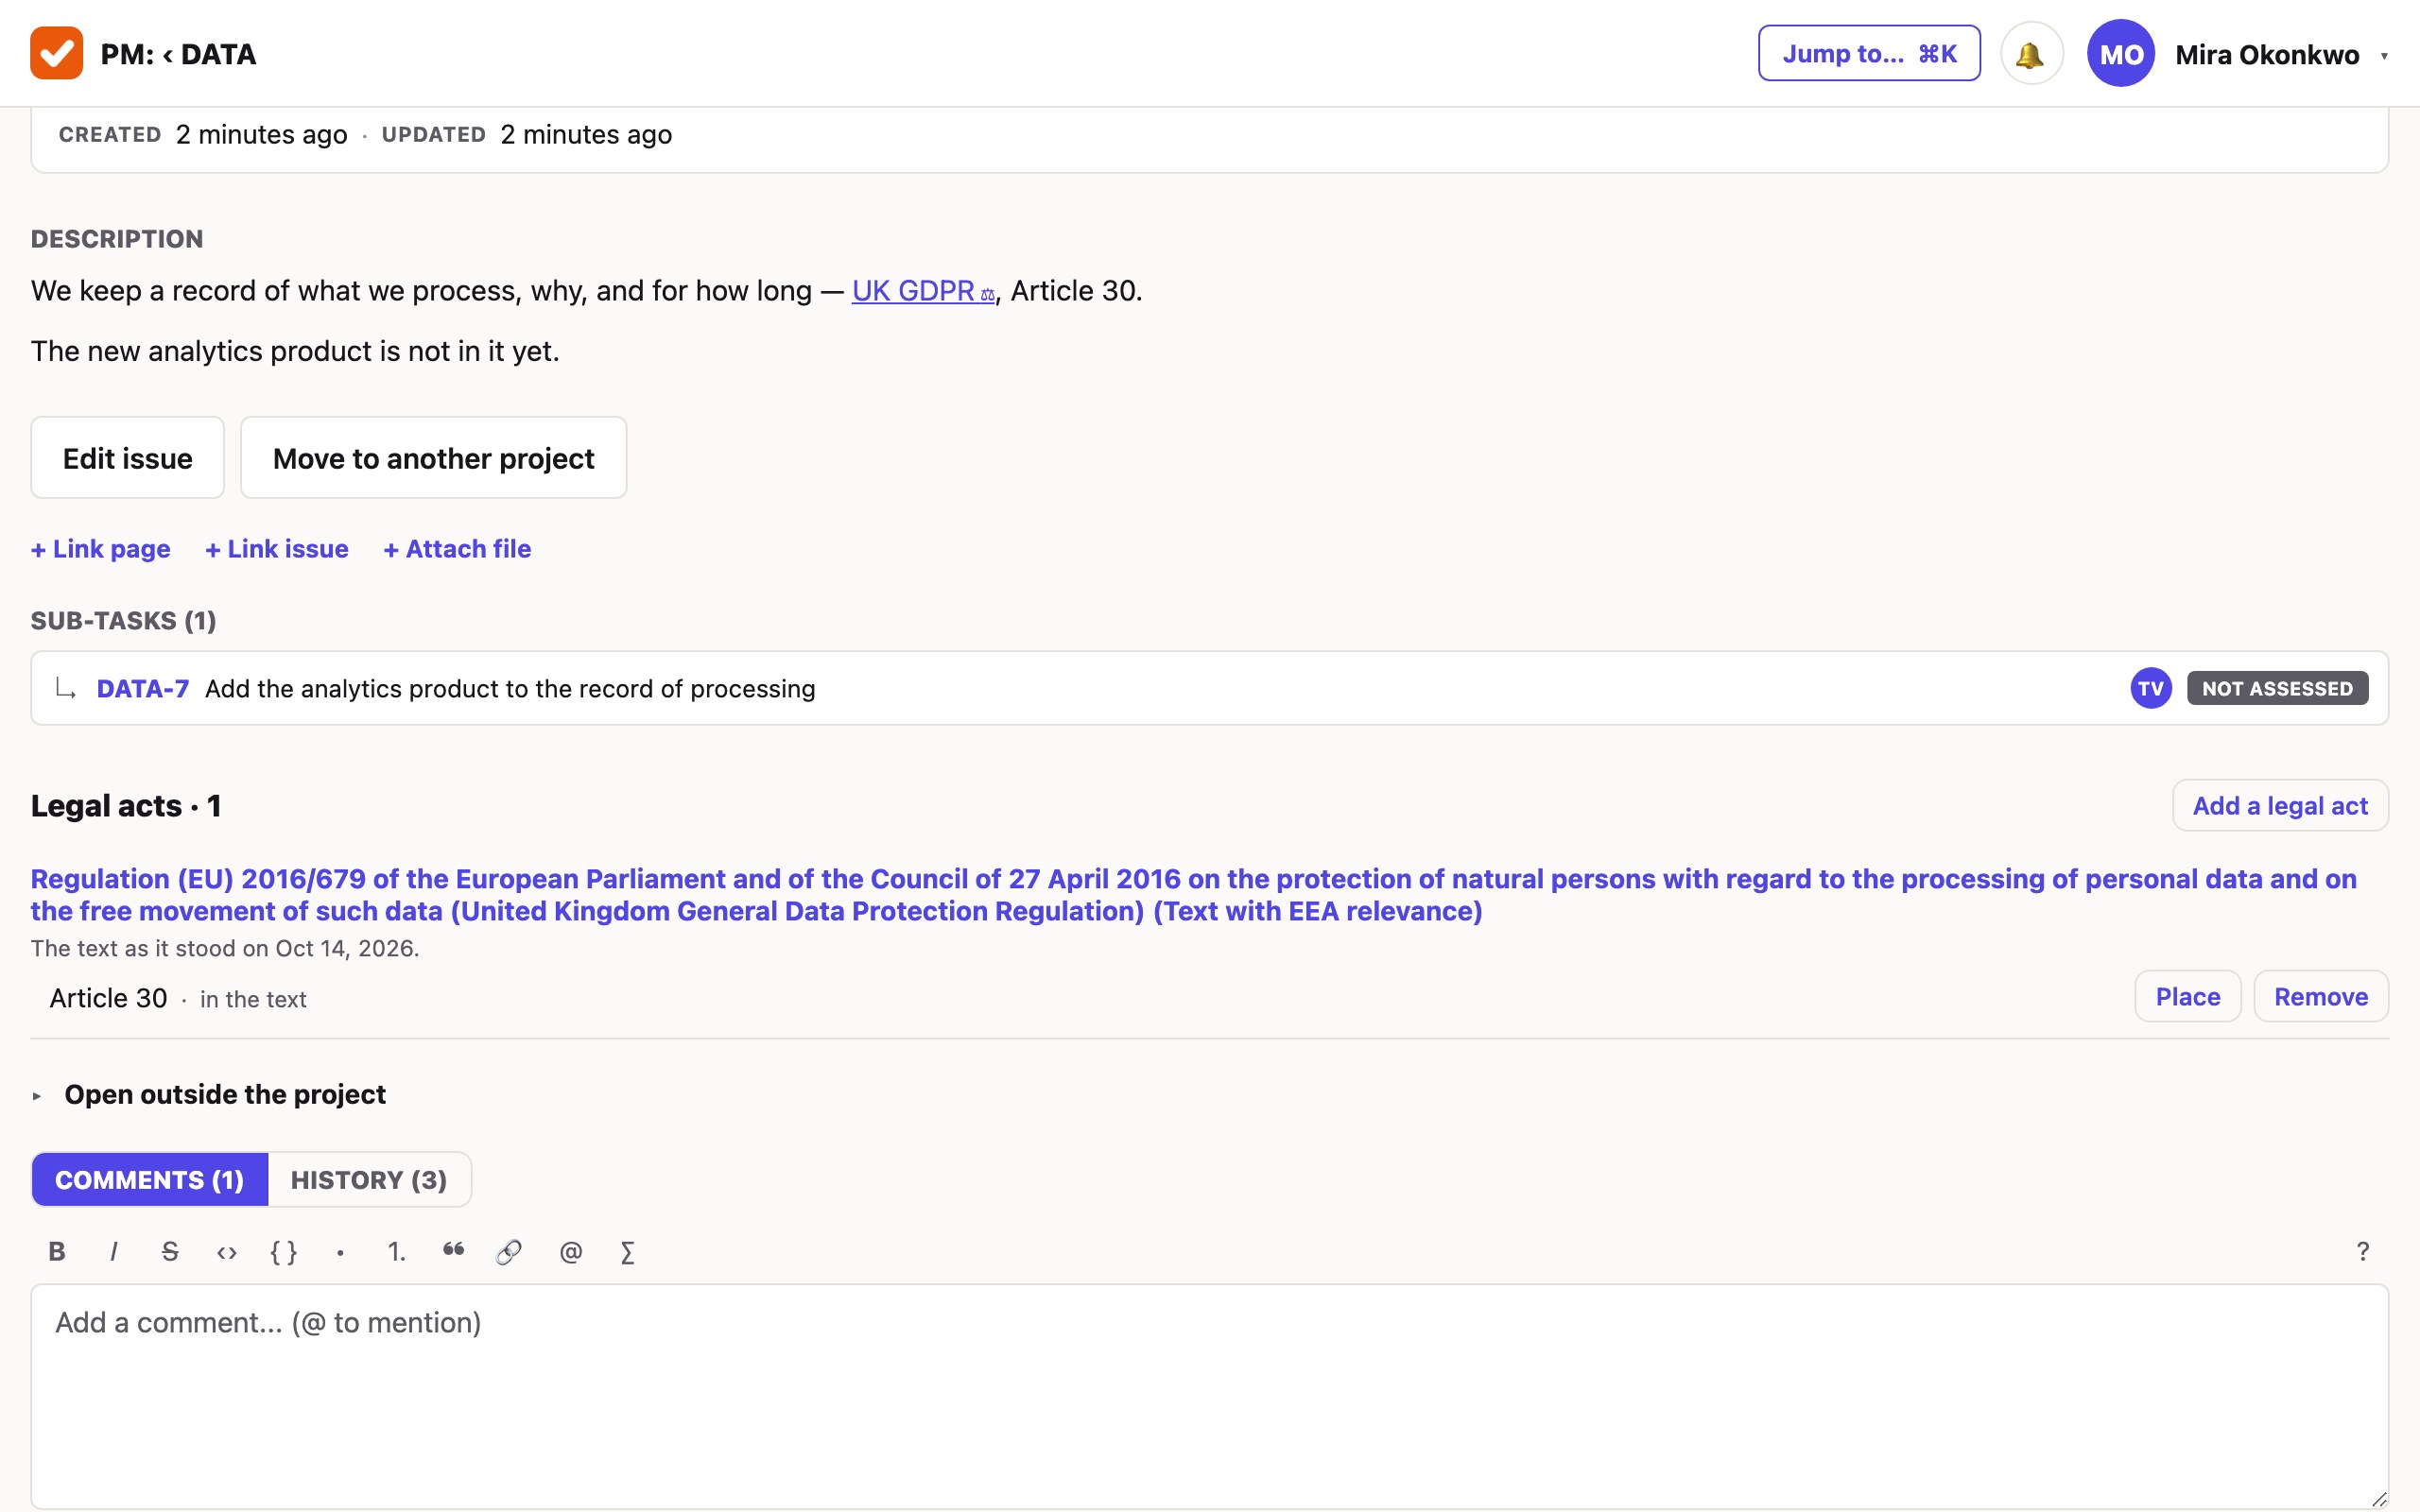
Task: Expand Open outside the project
Action: (208, 1094)
